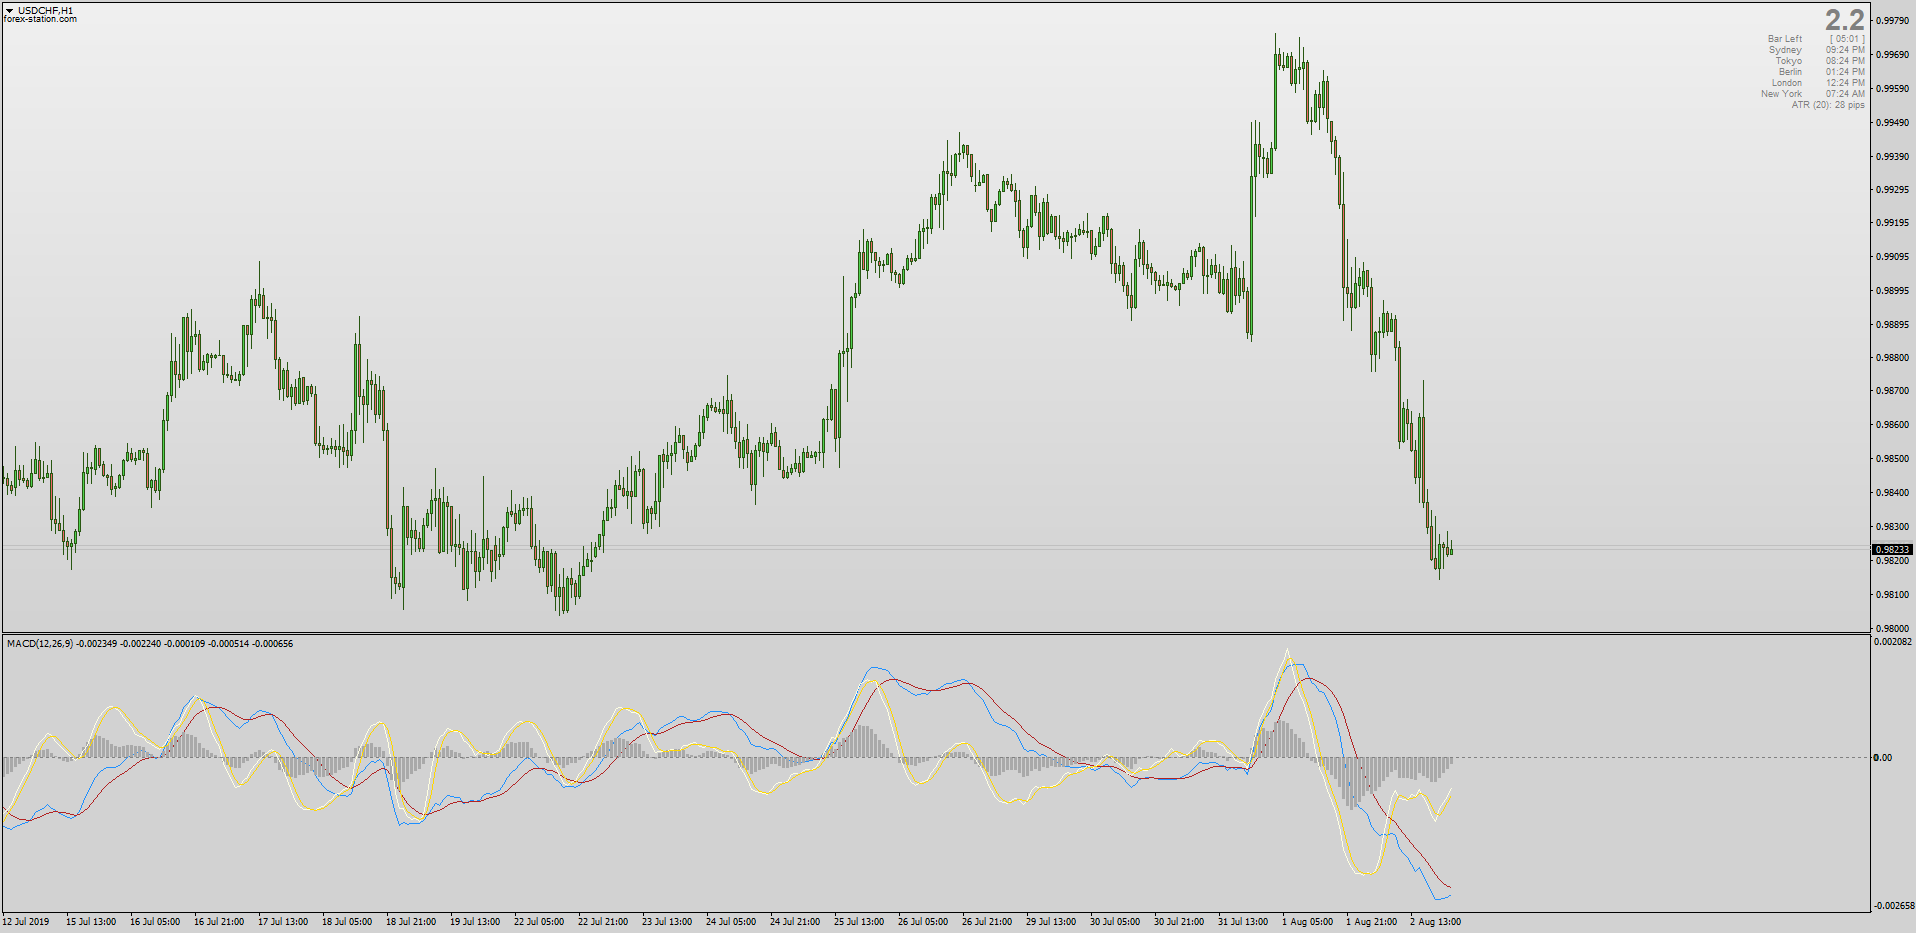Click the 26 Jul 05:00 time label
Image resolution: width=1916 pixels, height=933 pixels.
pyautogui.click(x=923, y=922)
